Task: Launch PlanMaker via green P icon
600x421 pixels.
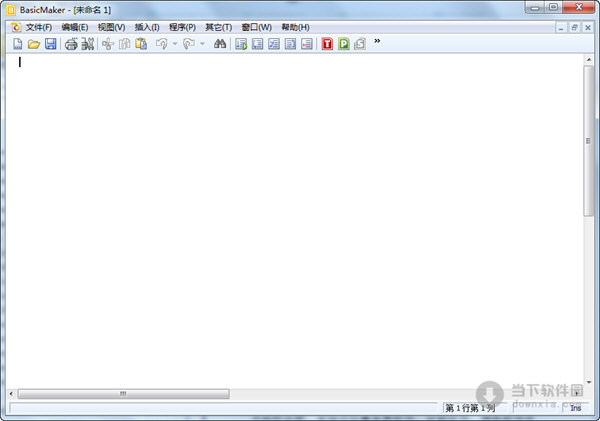Action: (344, 44)
